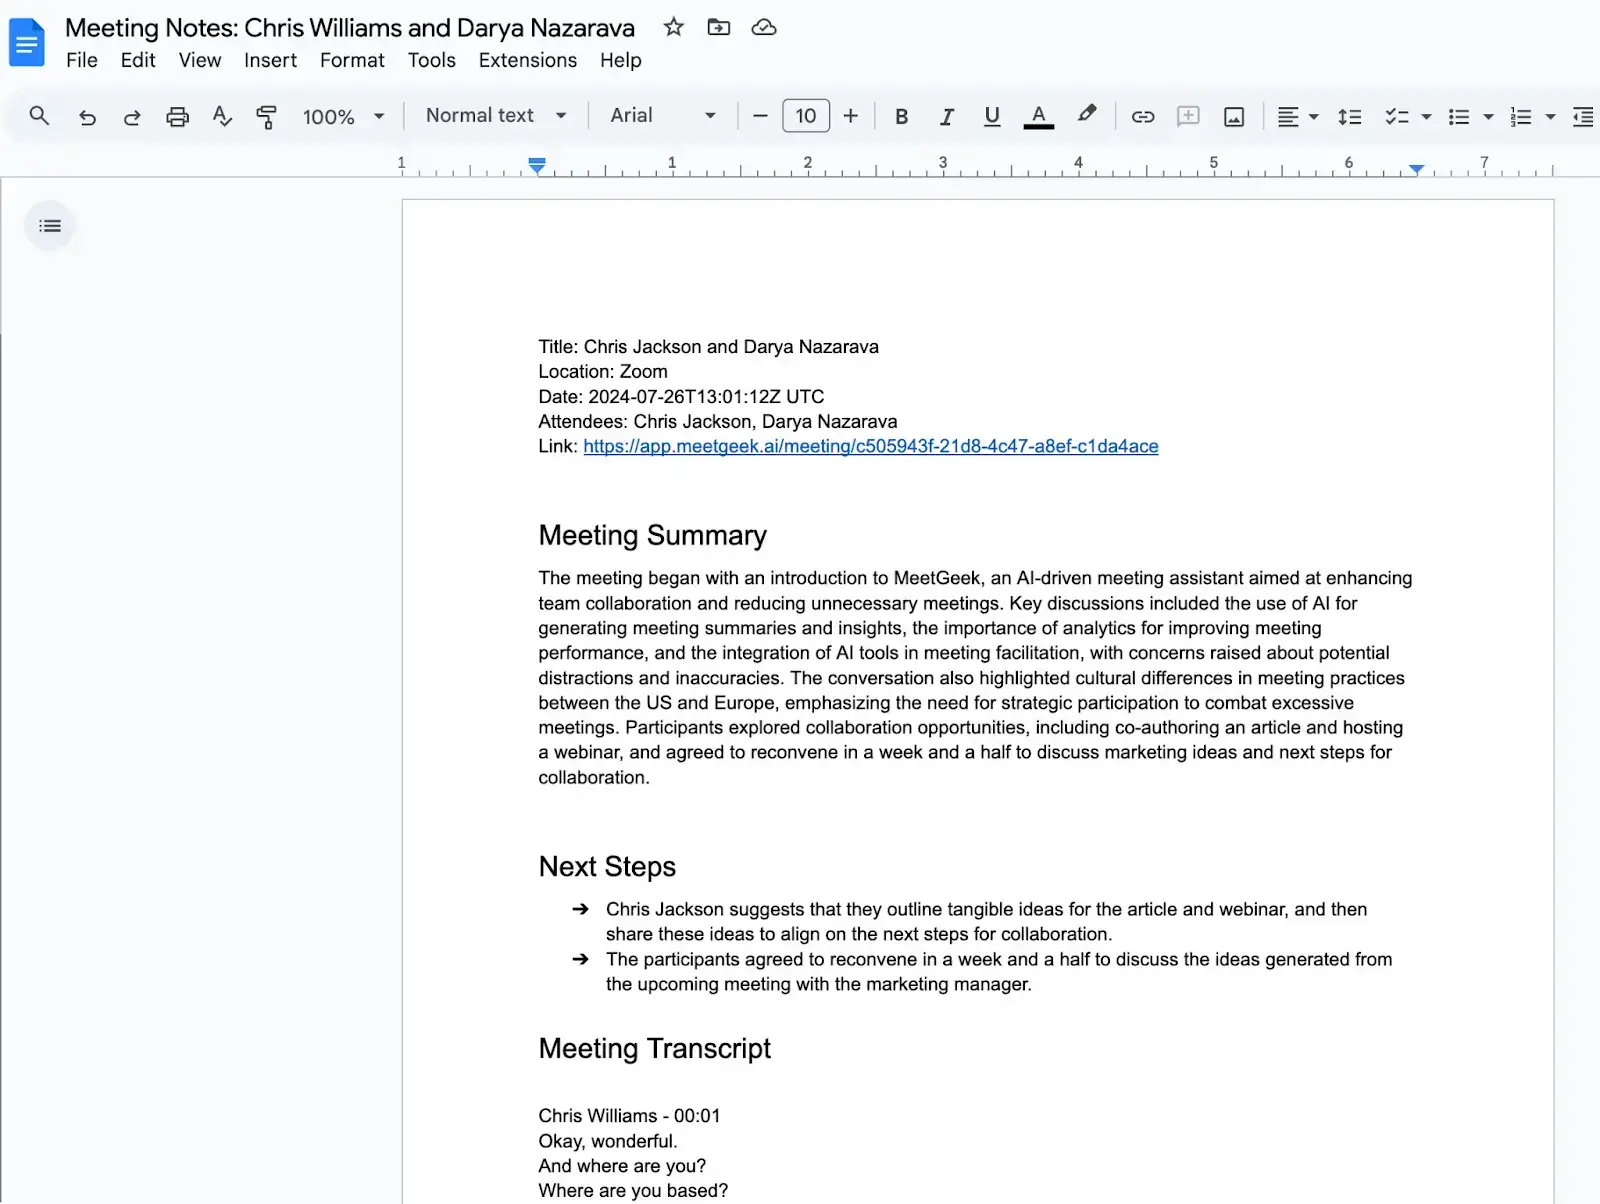Open the Insert menu

coord(270,60)
